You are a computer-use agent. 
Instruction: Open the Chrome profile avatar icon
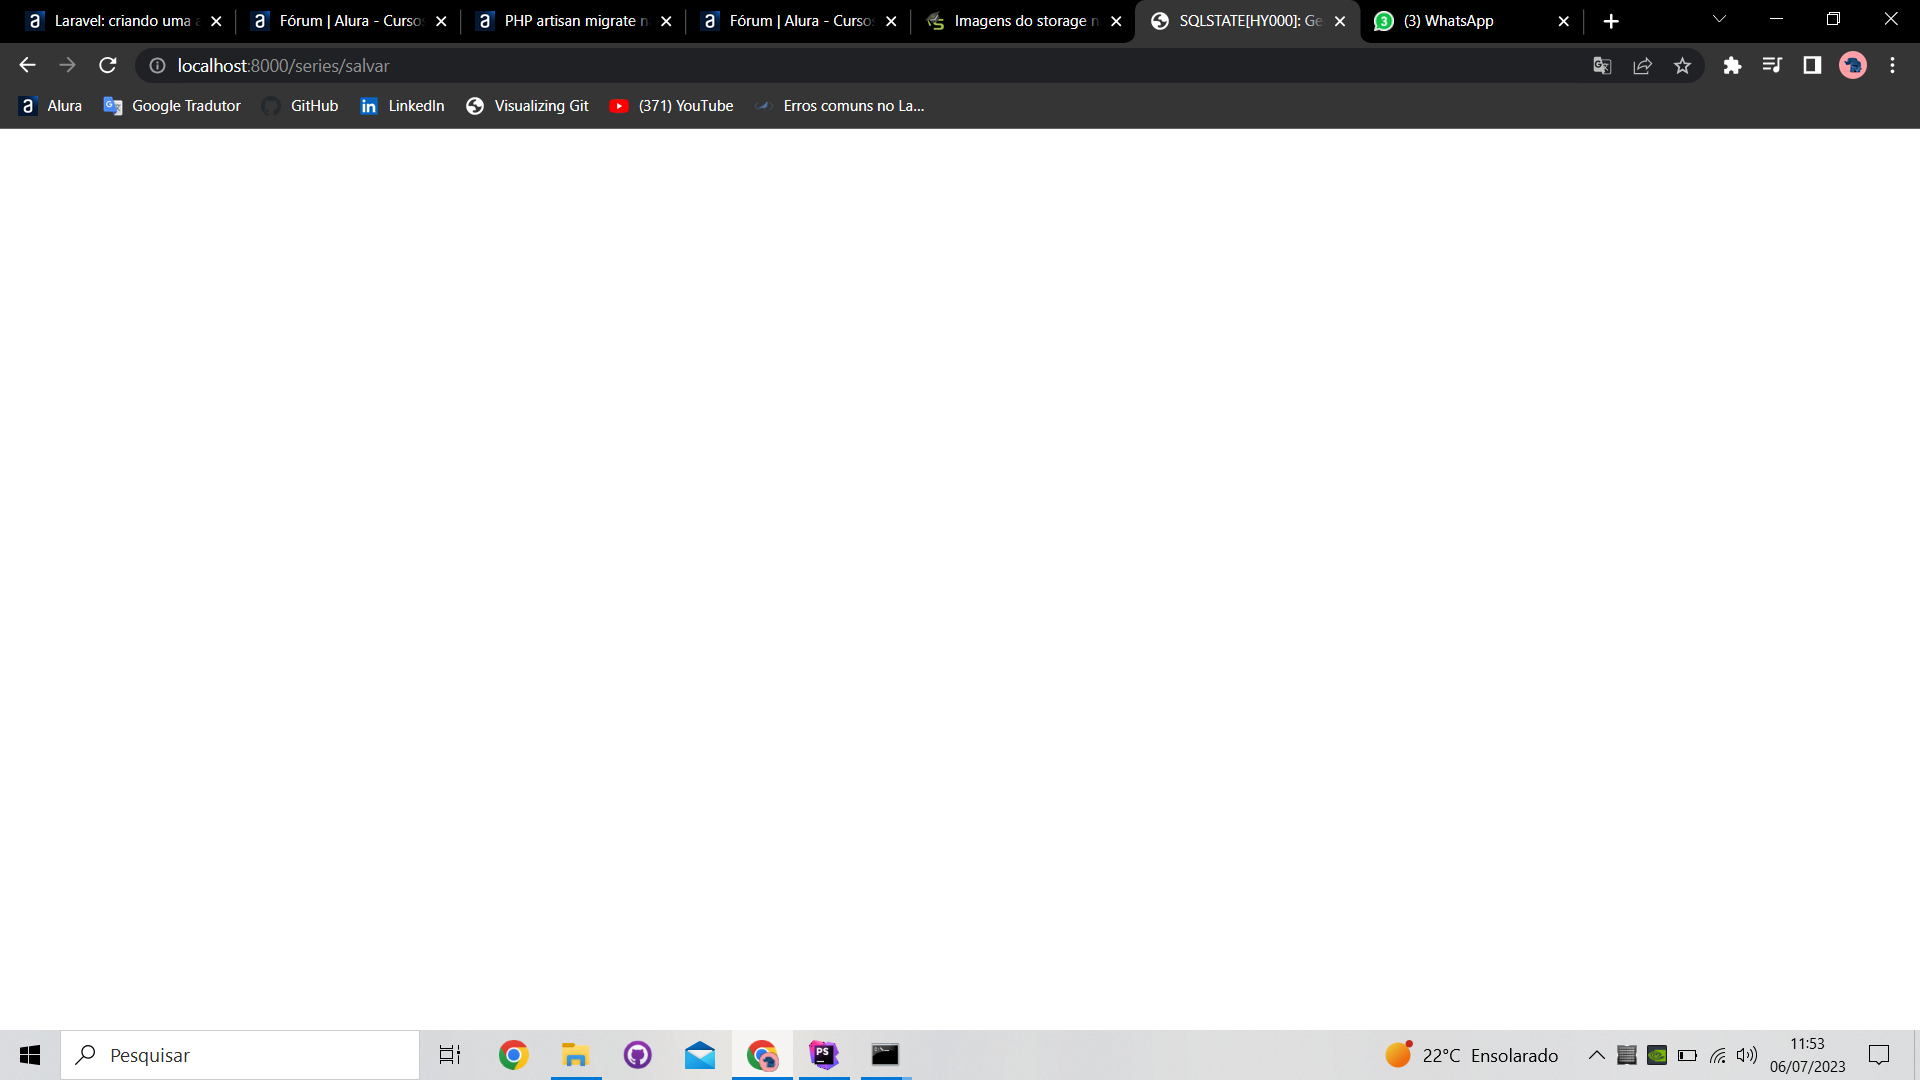pyautogui.click(x=1853, y=66)
